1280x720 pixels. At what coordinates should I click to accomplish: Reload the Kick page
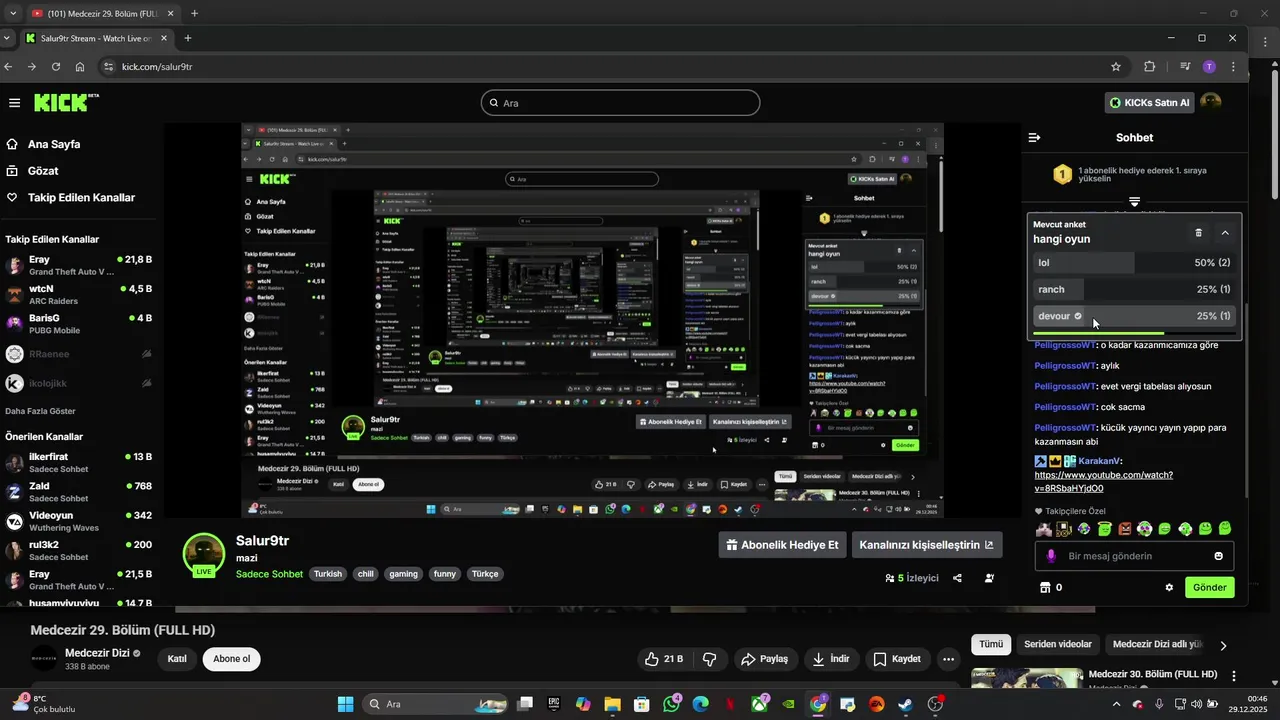click(56, 67)
